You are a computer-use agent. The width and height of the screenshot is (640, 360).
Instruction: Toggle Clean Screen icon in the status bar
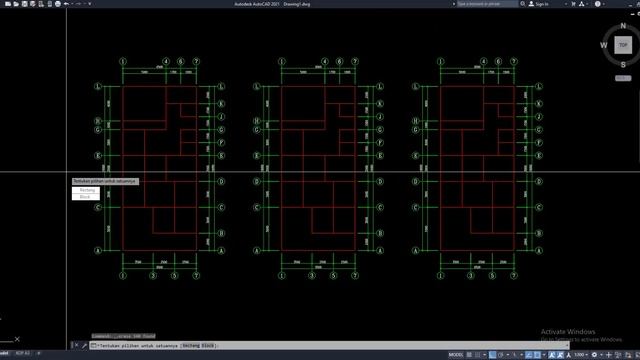tap(637, 355)
